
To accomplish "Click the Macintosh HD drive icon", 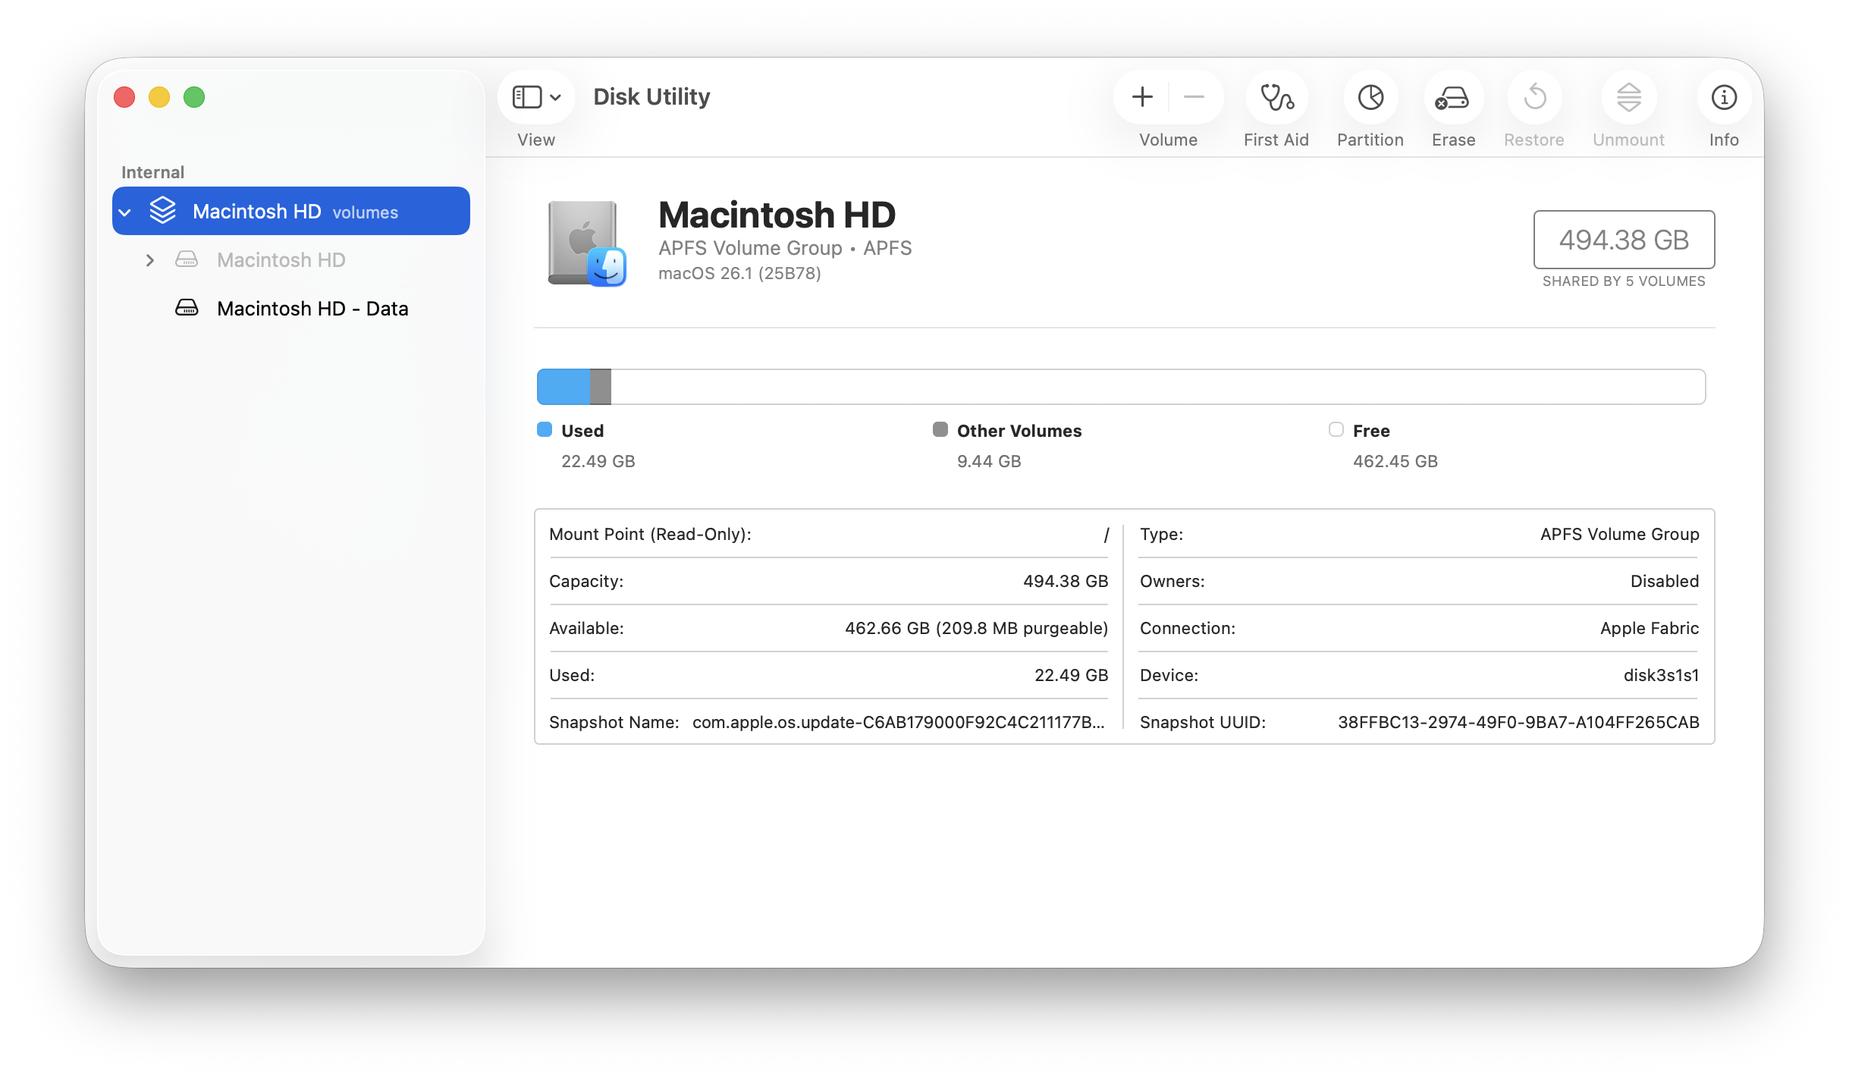I will coord(586,243).
